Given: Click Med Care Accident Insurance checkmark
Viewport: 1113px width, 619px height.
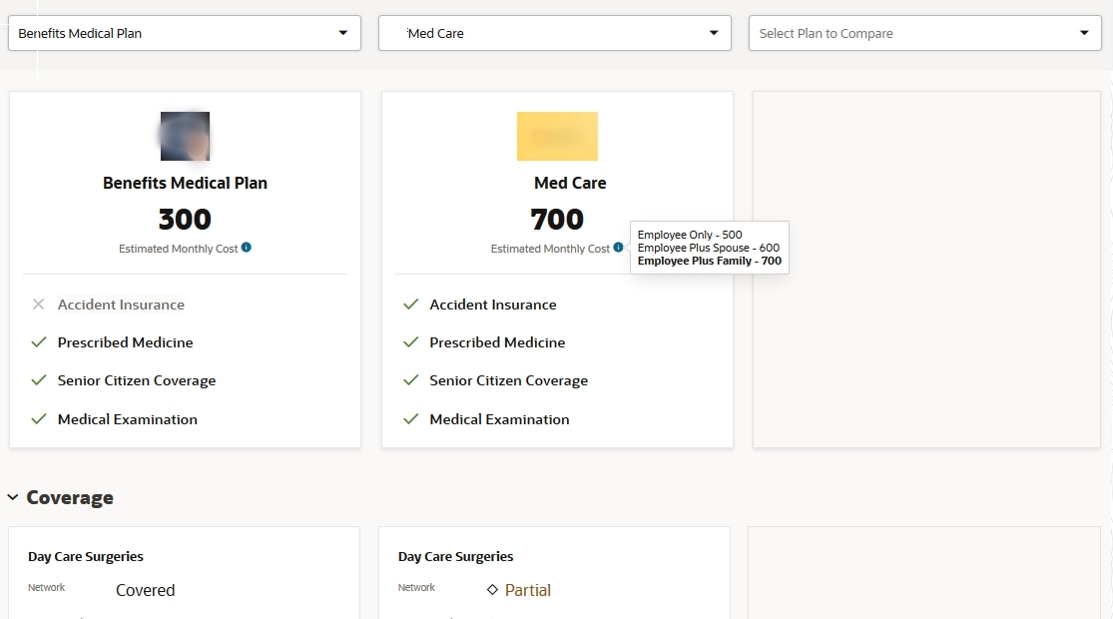Looking at the screenshot, I should coord(410,304).
